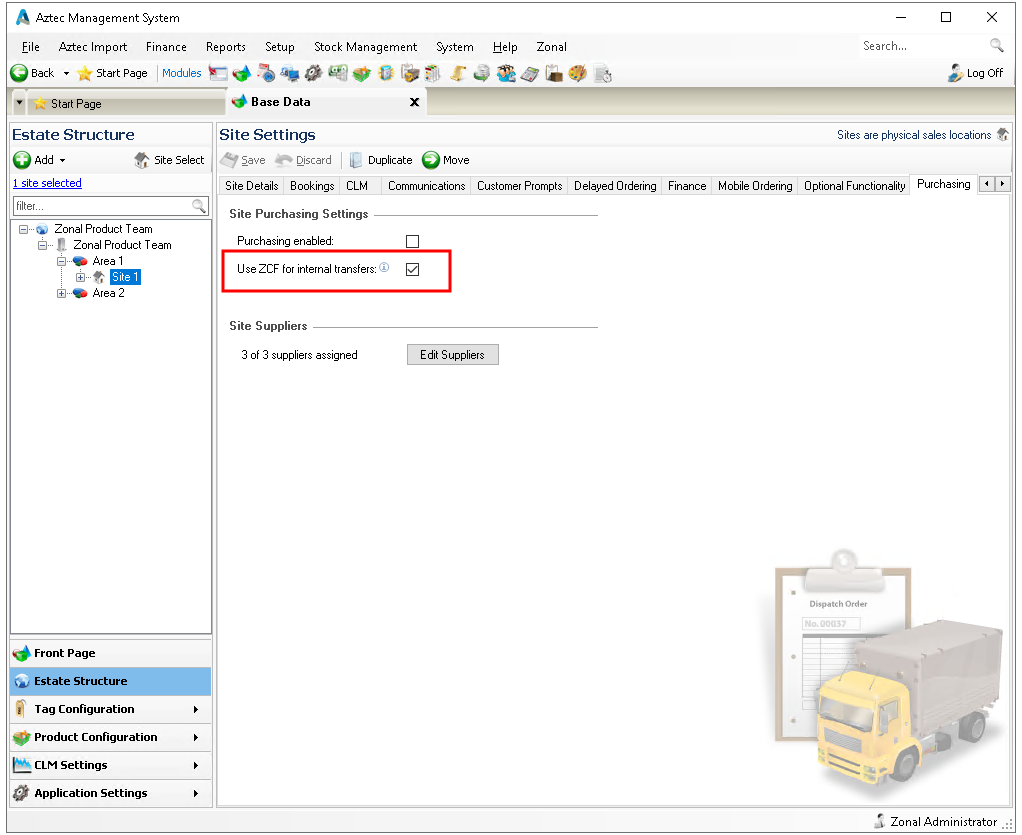Close the Base Data tab

tap(415, 102)
